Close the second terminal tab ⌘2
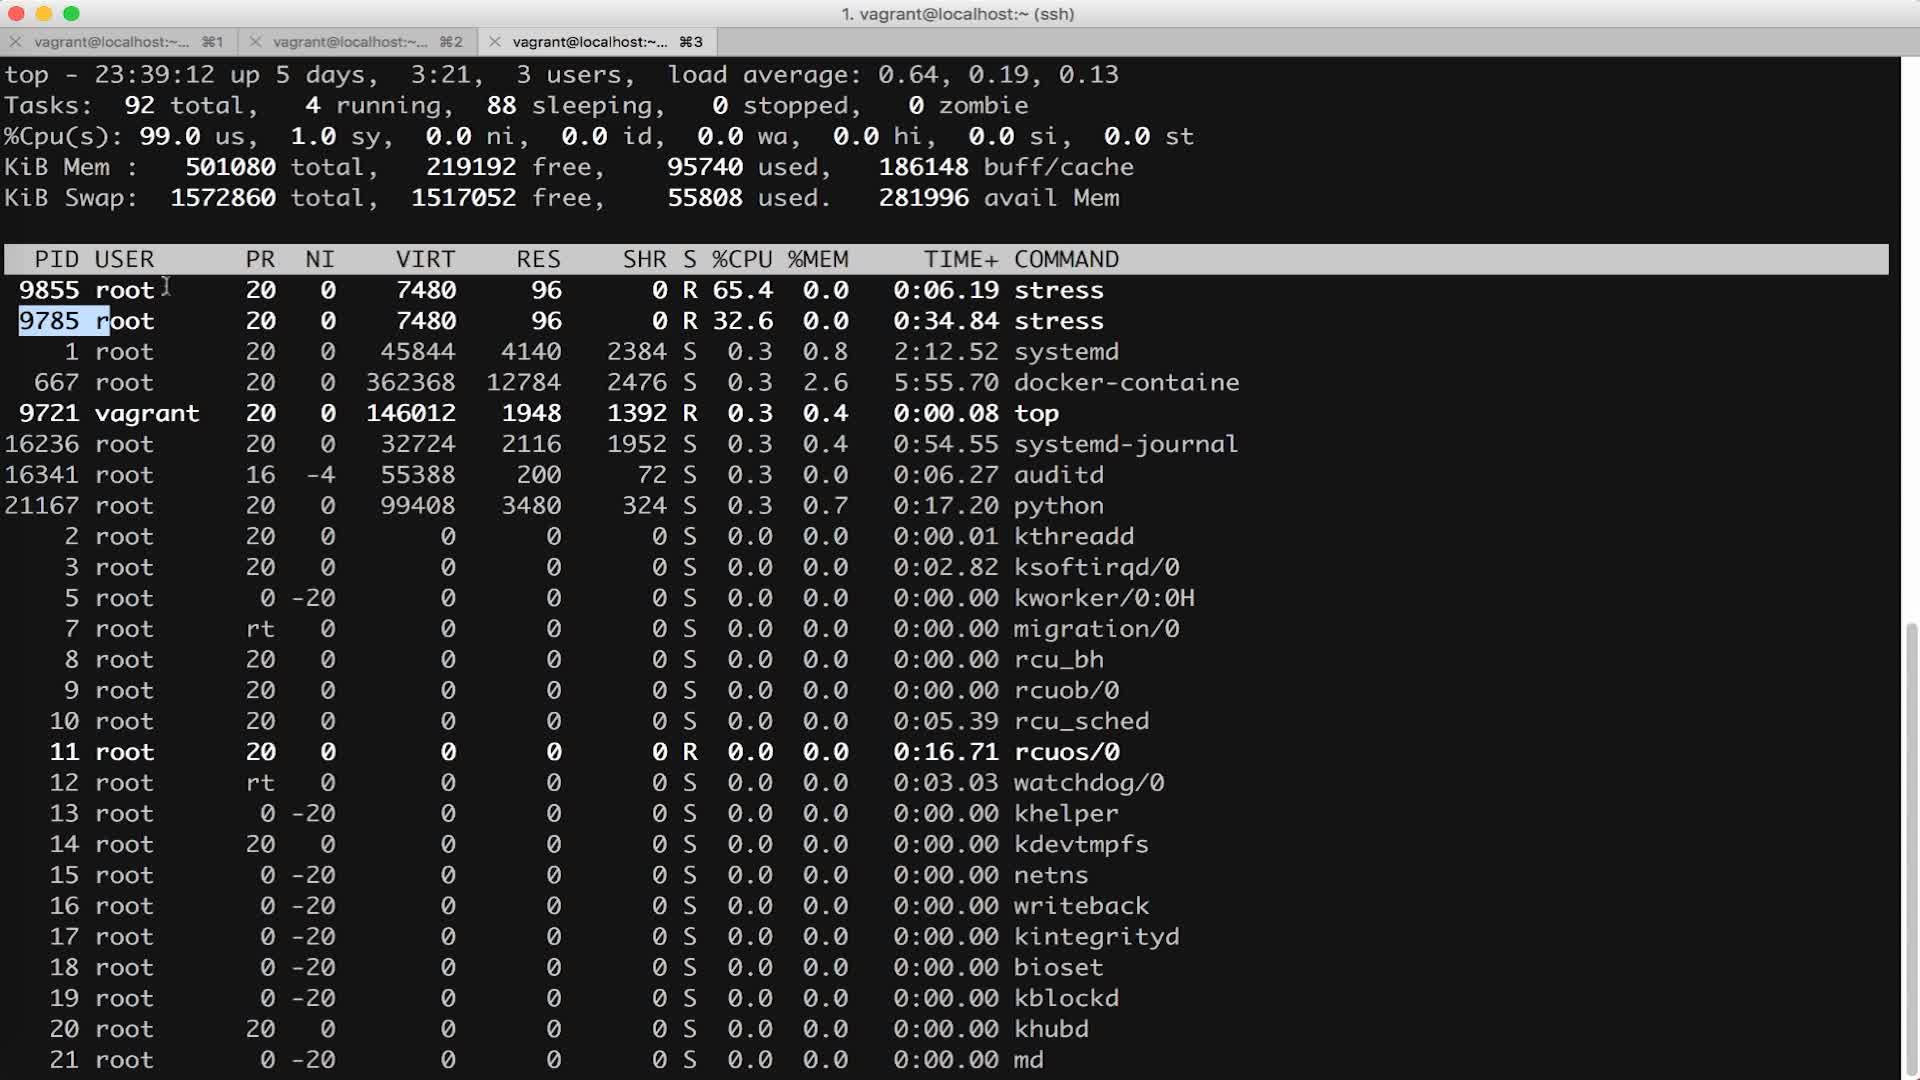1920x1080 pixels. click(255, 42)
